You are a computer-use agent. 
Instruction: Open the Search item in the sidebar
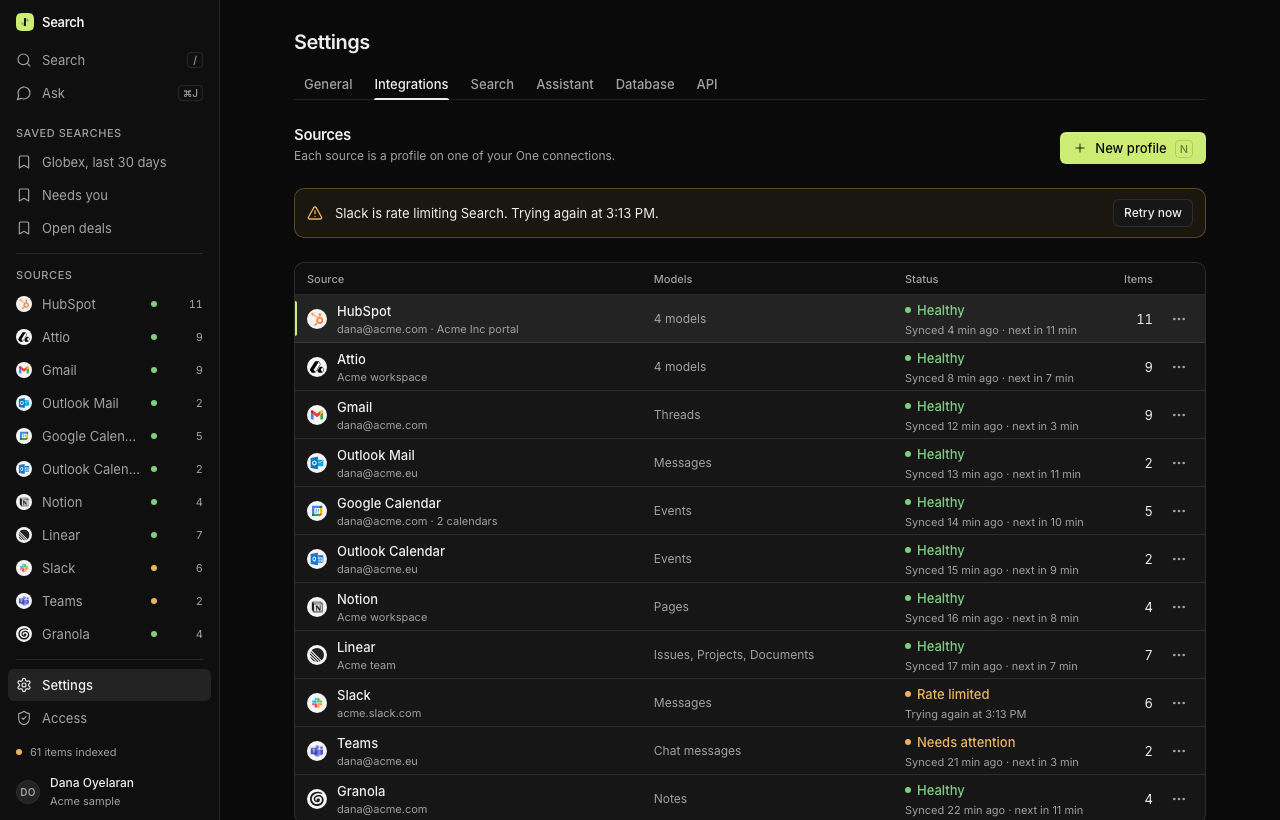pyautogui.click(x=109, y=60)
